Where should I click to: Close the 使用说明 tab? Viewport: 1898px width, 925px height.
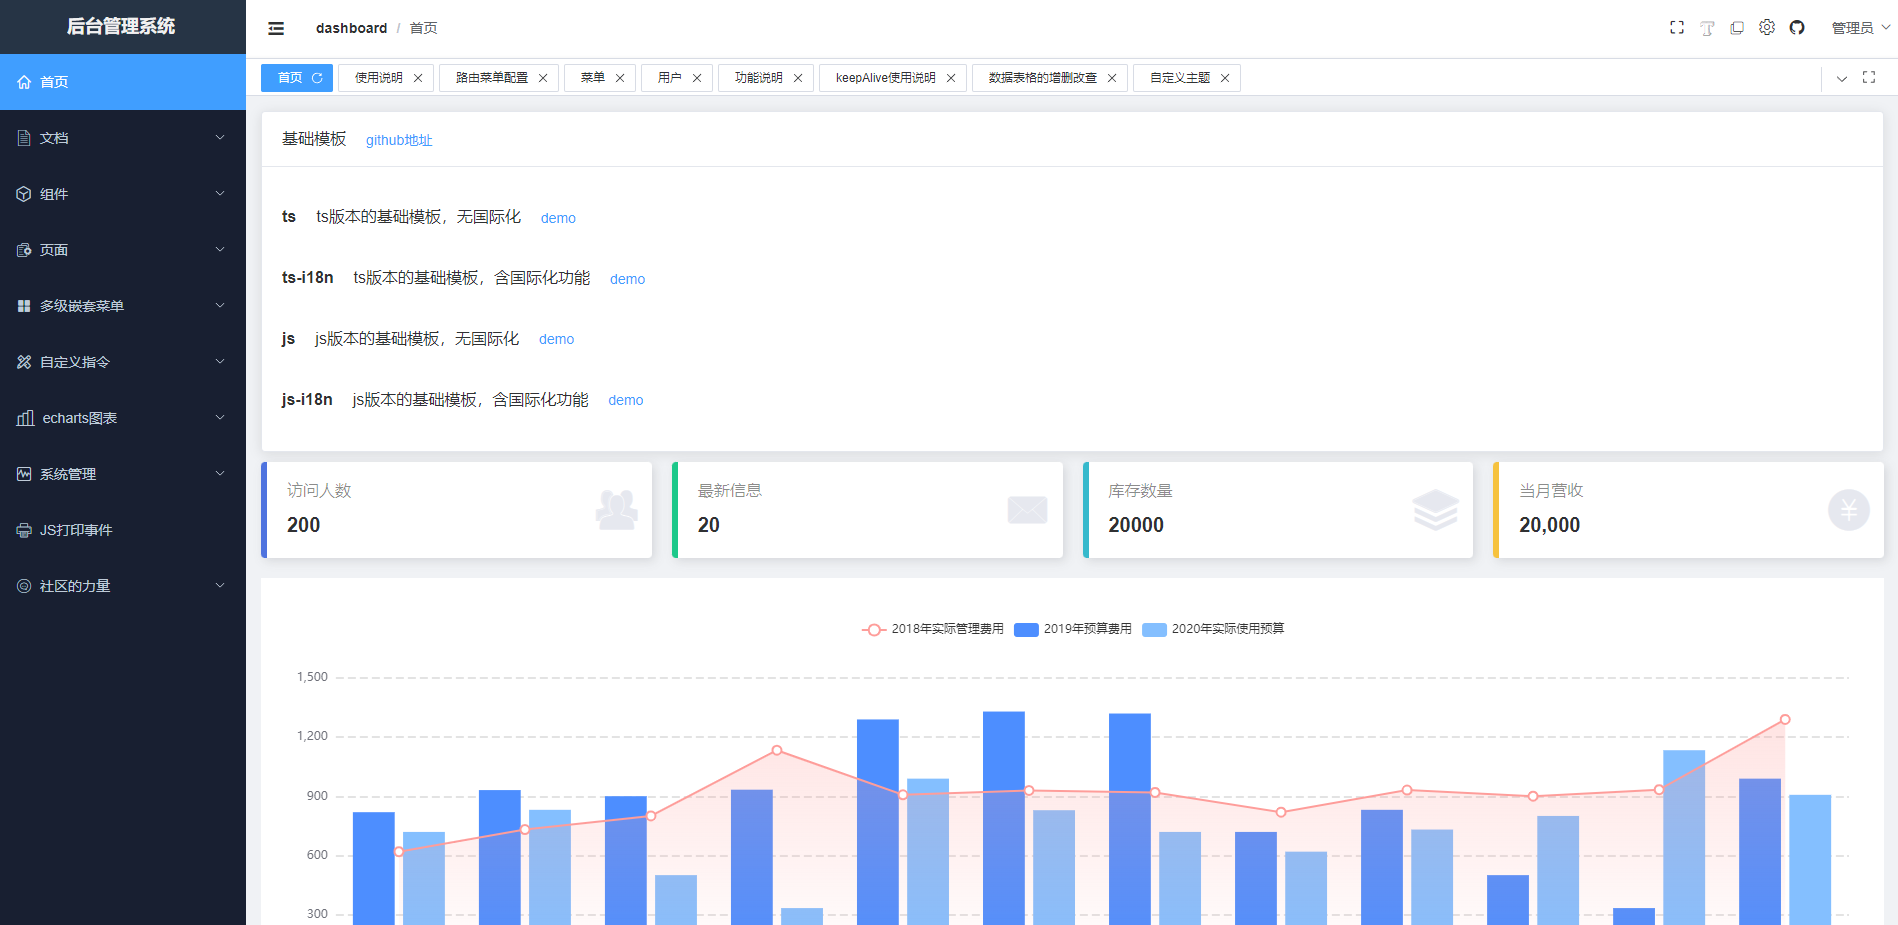point(418,78)
